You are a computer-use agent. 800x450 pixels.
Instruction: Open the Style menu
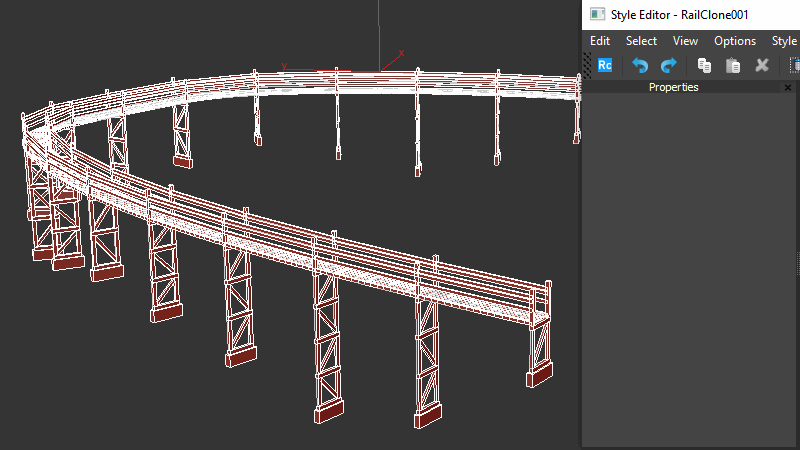[784, 41]
